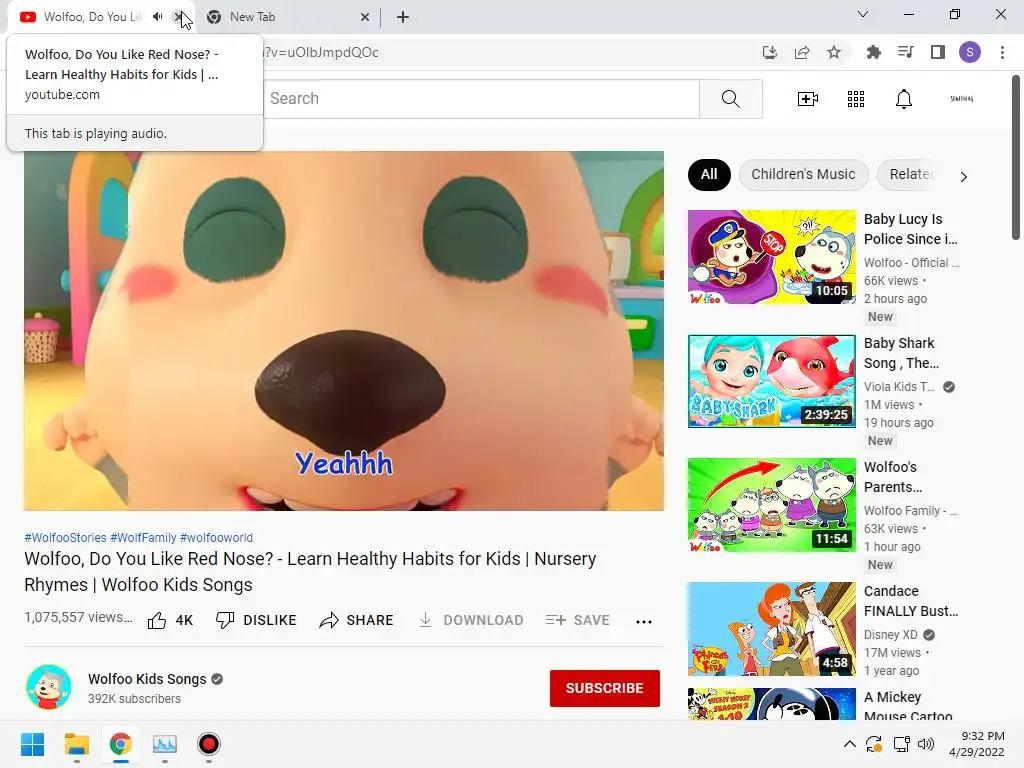Expand the hidden system tray icons
The width and height of the screenshot is (1024, 768).
[x=850, y=744]
